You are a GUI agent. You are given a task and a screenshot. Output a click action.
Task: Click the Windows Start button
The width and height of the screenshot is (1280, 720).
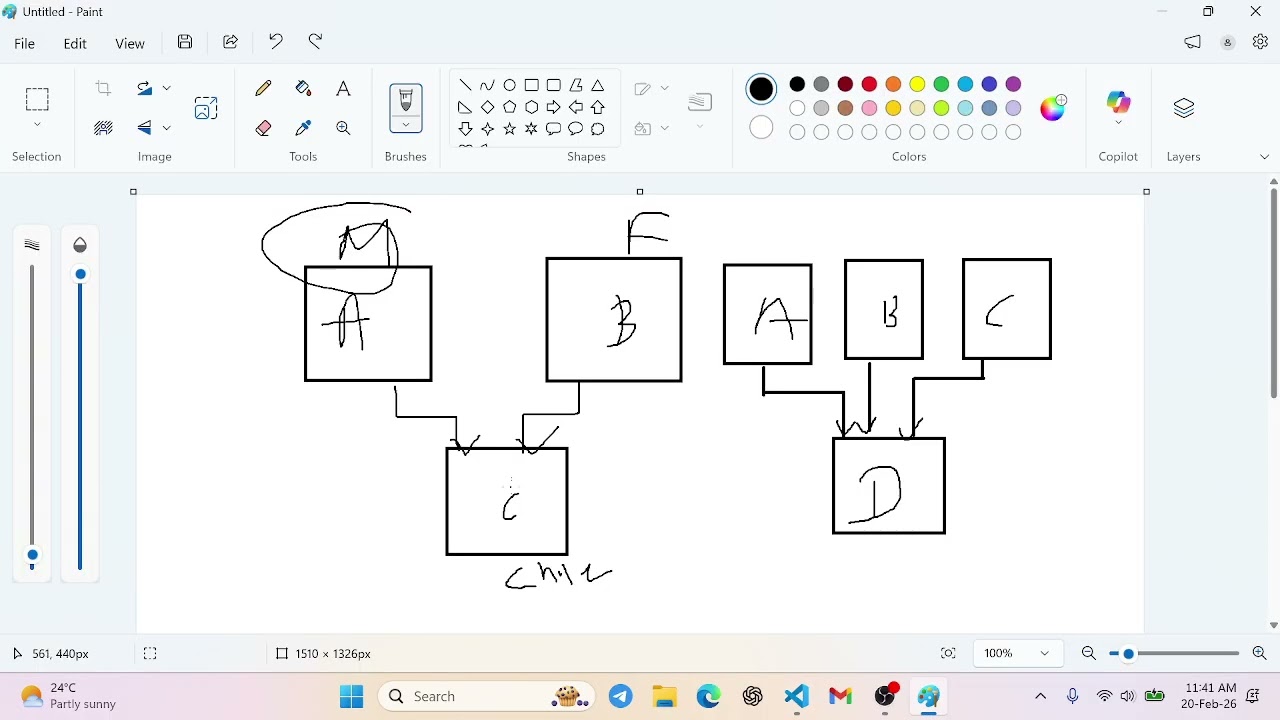coord(352,697)
